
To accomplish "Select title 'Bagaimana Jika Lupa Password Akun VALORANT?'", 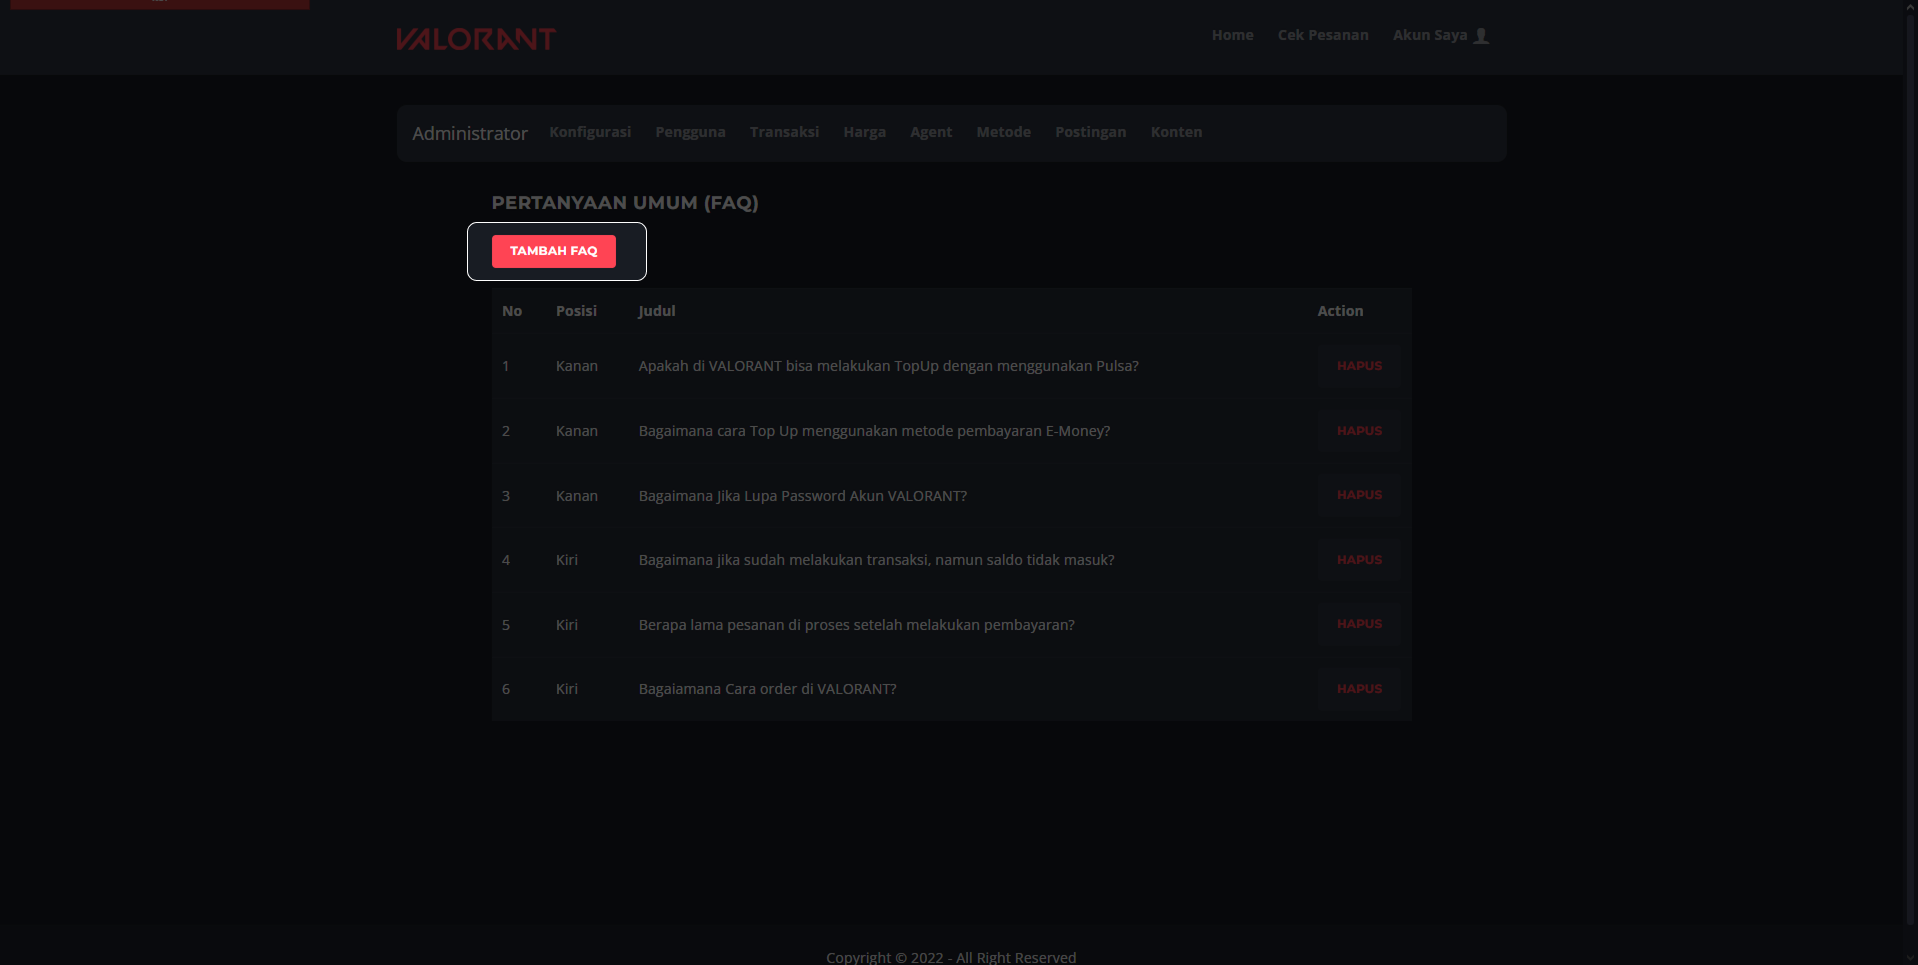I will 802,496.
